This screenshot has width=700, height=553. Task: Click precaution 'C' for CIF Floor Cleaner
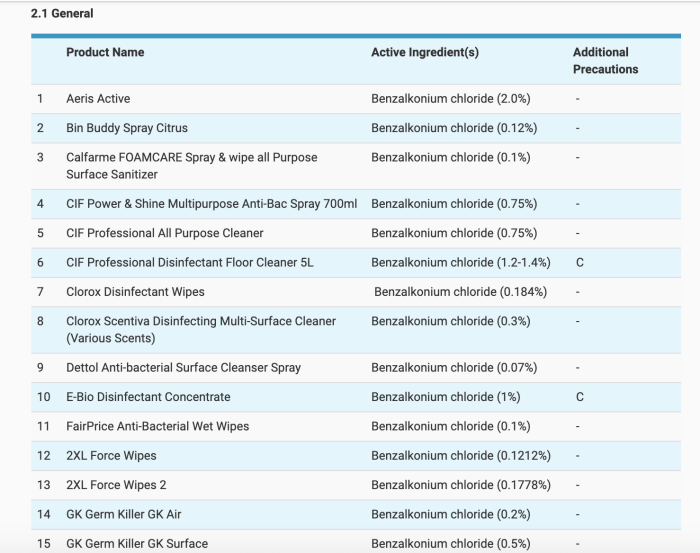[579, 263]
